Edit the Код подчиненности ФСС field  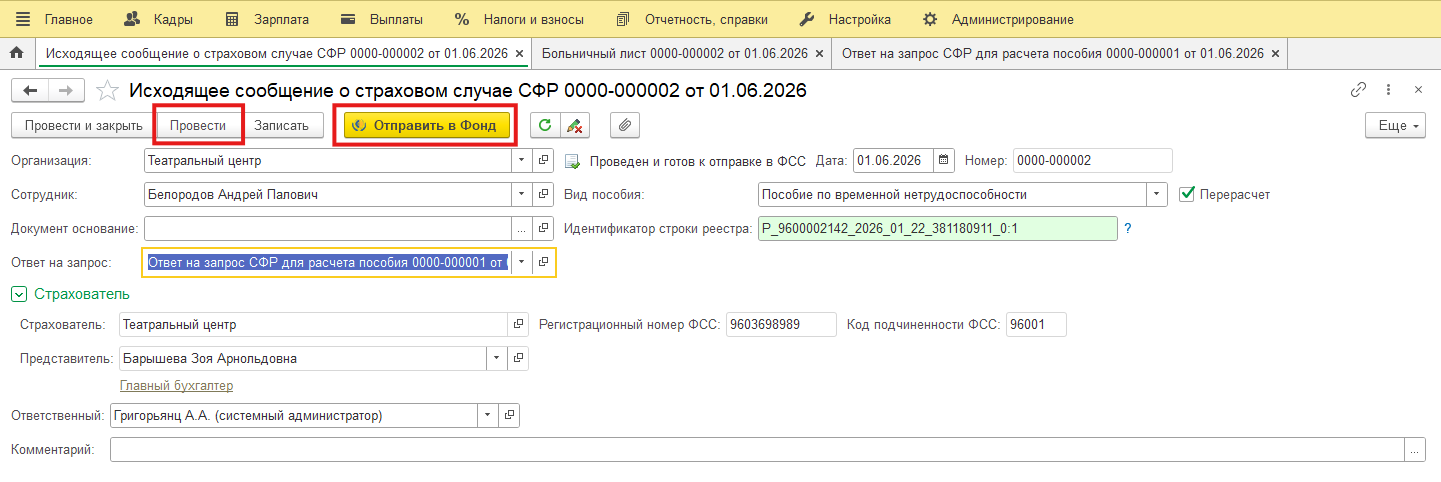pos(1036,324)
